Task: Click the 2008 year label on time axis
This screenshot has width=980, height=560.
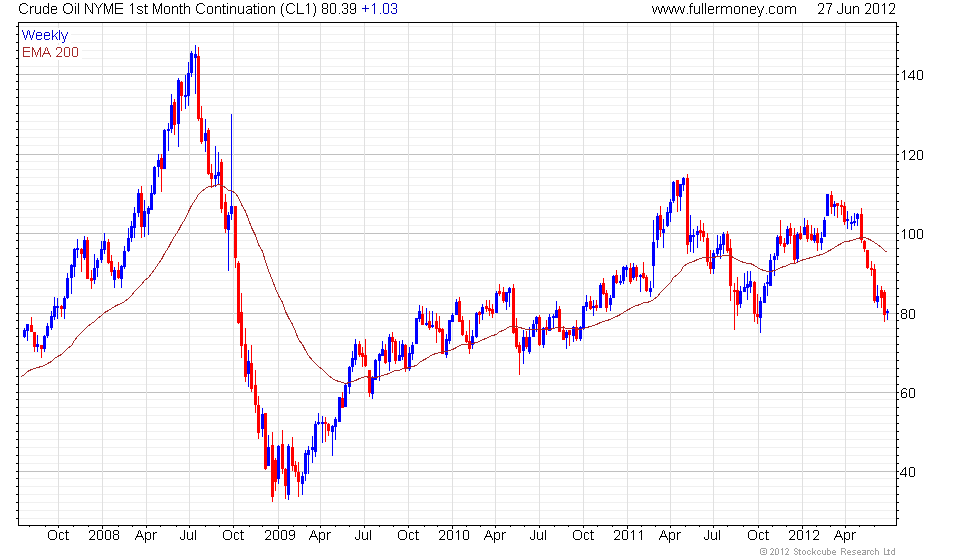Action: point(104,536)
